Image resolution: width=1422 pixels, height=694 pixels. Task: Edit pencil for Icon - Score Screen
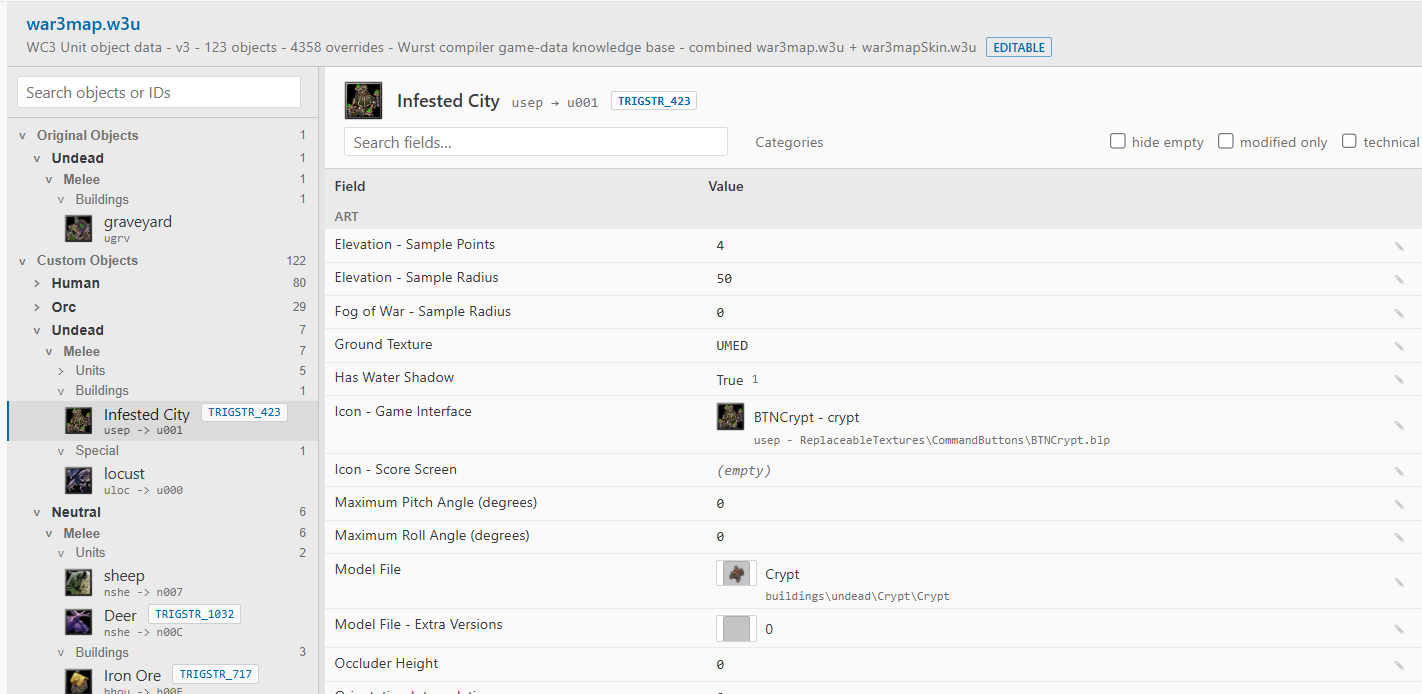(x=1399, y=471)
